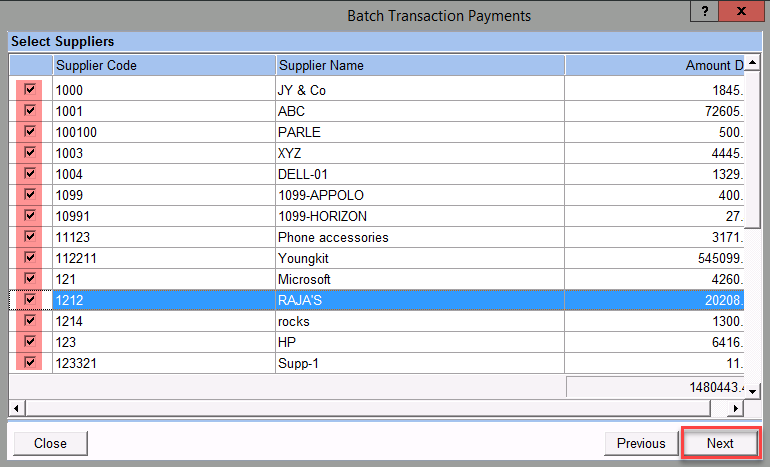Toggle the checkbox for DELL-01
This screenshot has width=770, height=467.
point(30,174)
